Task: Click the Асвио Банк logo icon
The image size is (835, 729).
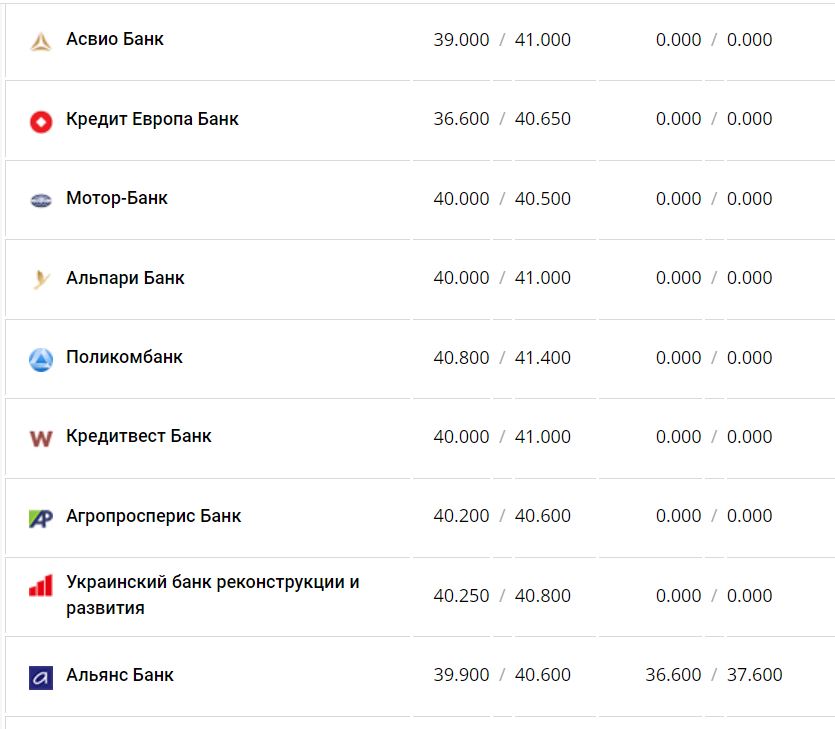Action: click(41, 41)
